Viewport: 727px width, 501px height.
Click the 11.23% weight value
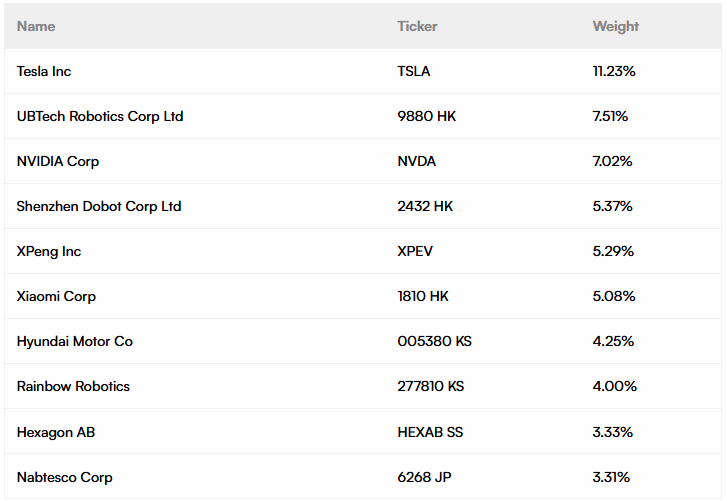(614, 71)
